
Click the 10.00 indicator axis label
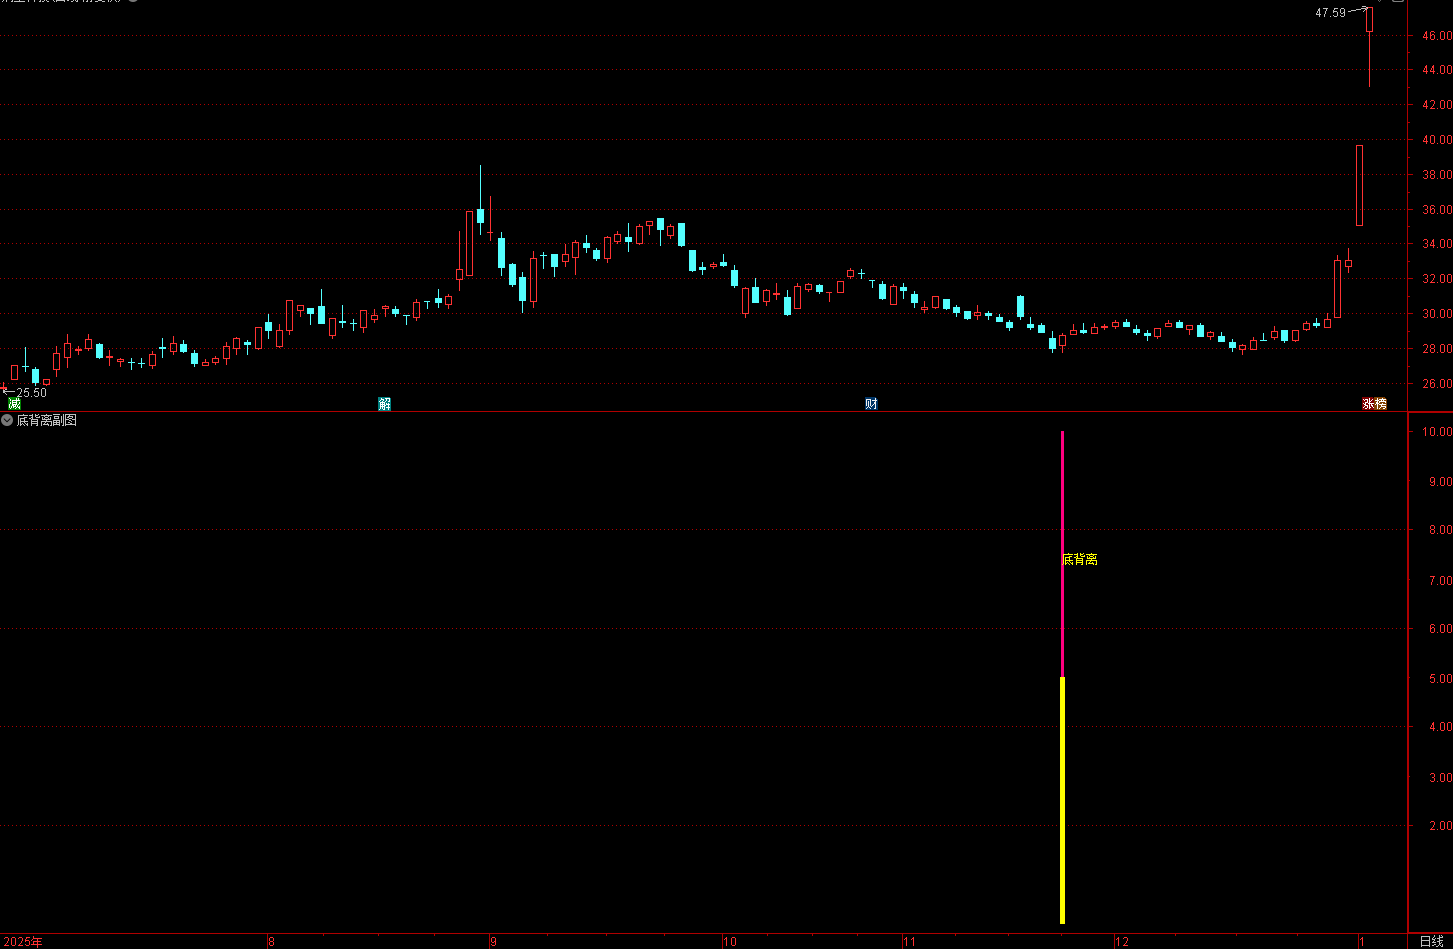click(x=1437, y=432)
